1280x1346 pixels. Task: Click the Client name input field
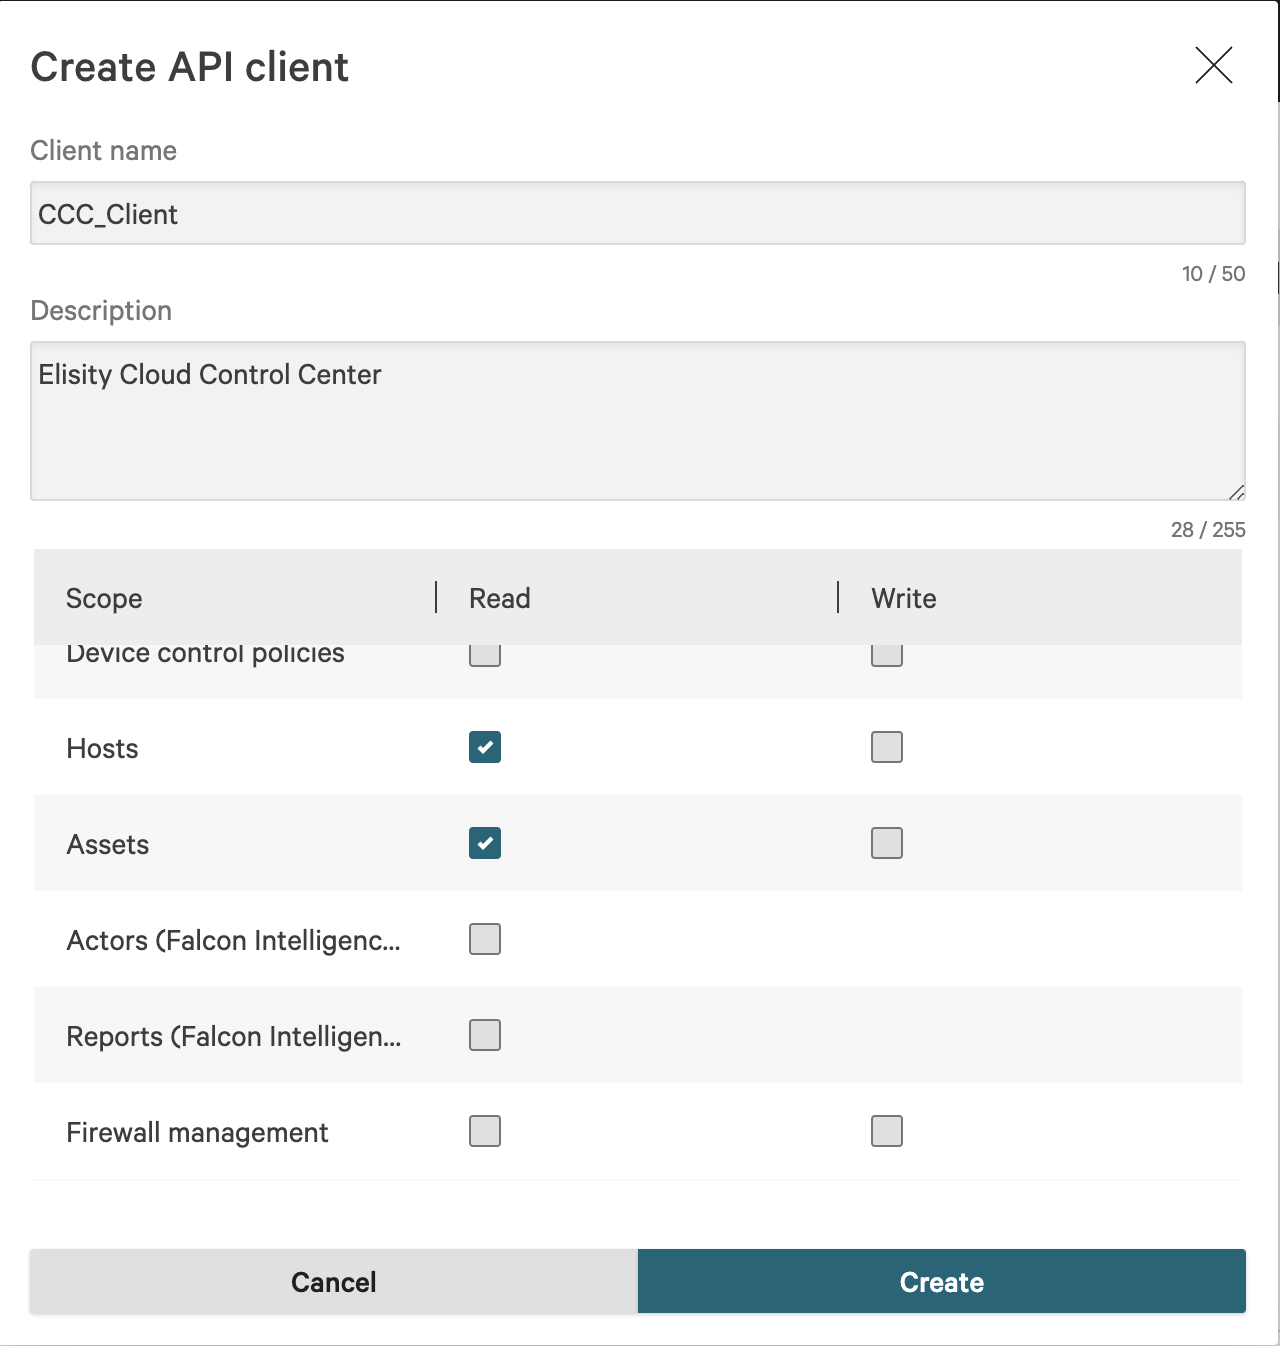pos(637,213)
